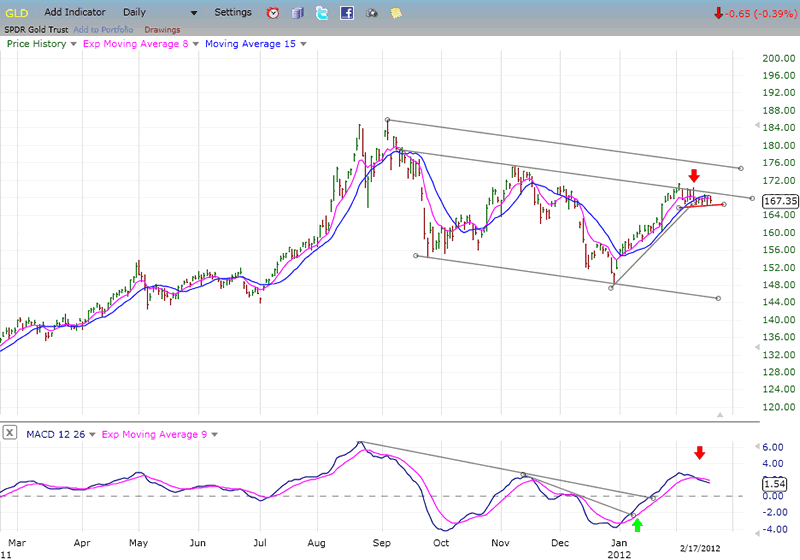Share chart via Facebook icon
This screenshot has width=800, height=560.
pyautogui.click(x=347, y=13)
